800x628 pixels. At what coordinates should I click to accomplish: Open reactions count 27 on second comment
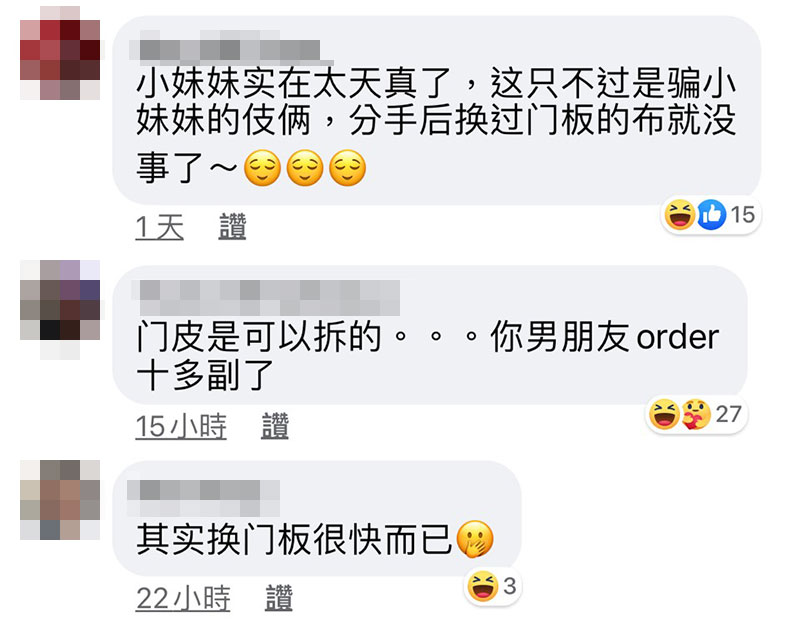(728, 414)
